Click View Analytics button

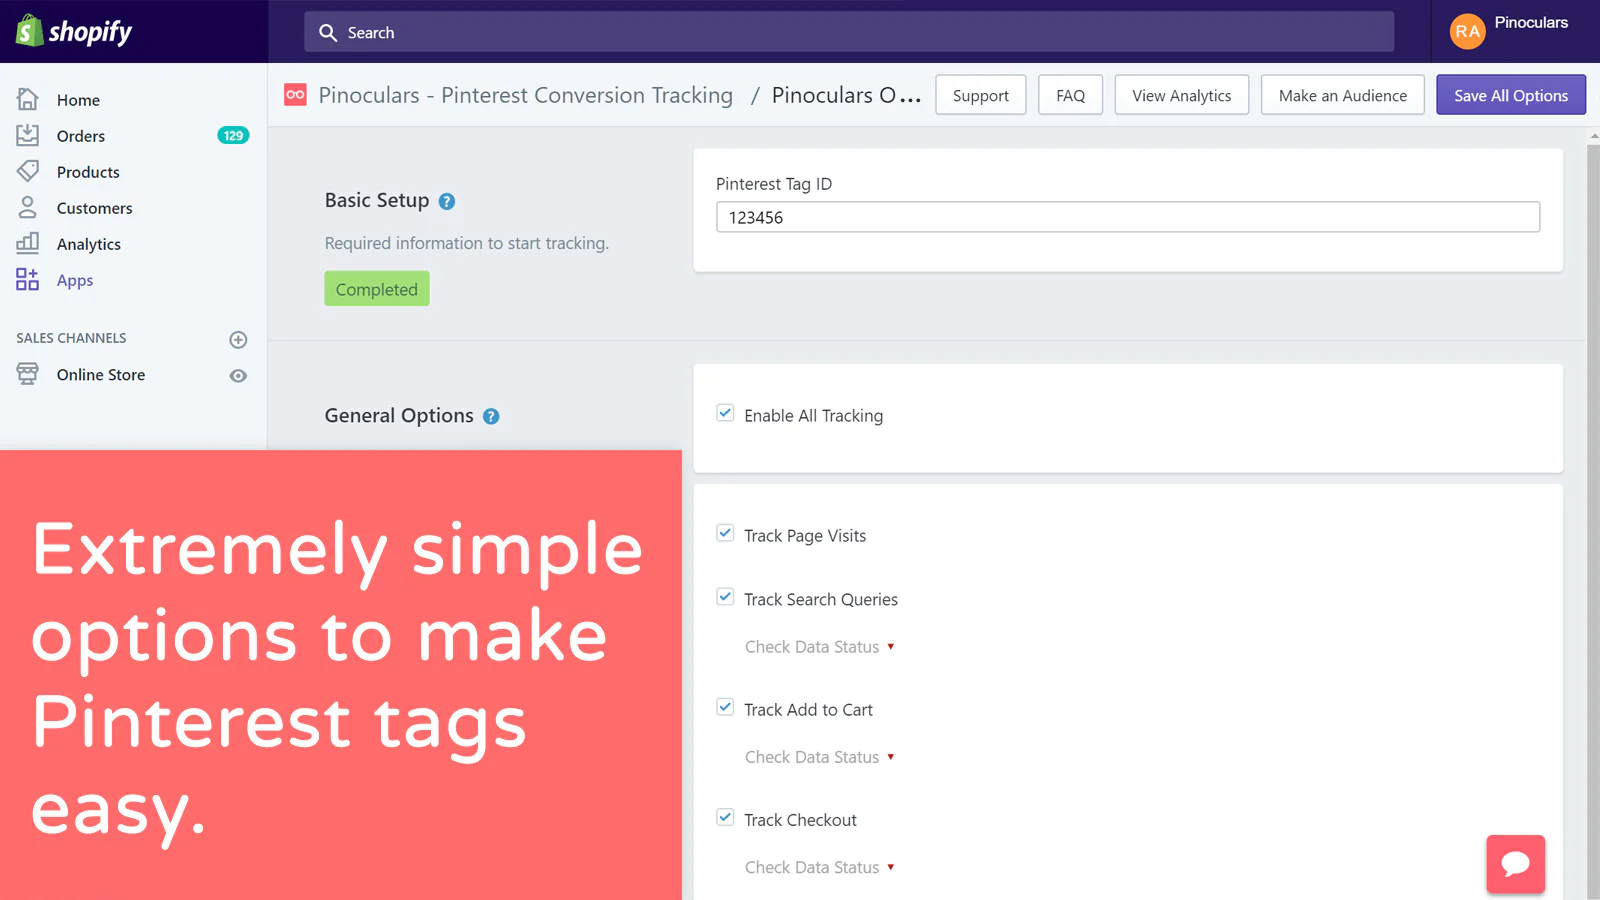click(1181, 95)
